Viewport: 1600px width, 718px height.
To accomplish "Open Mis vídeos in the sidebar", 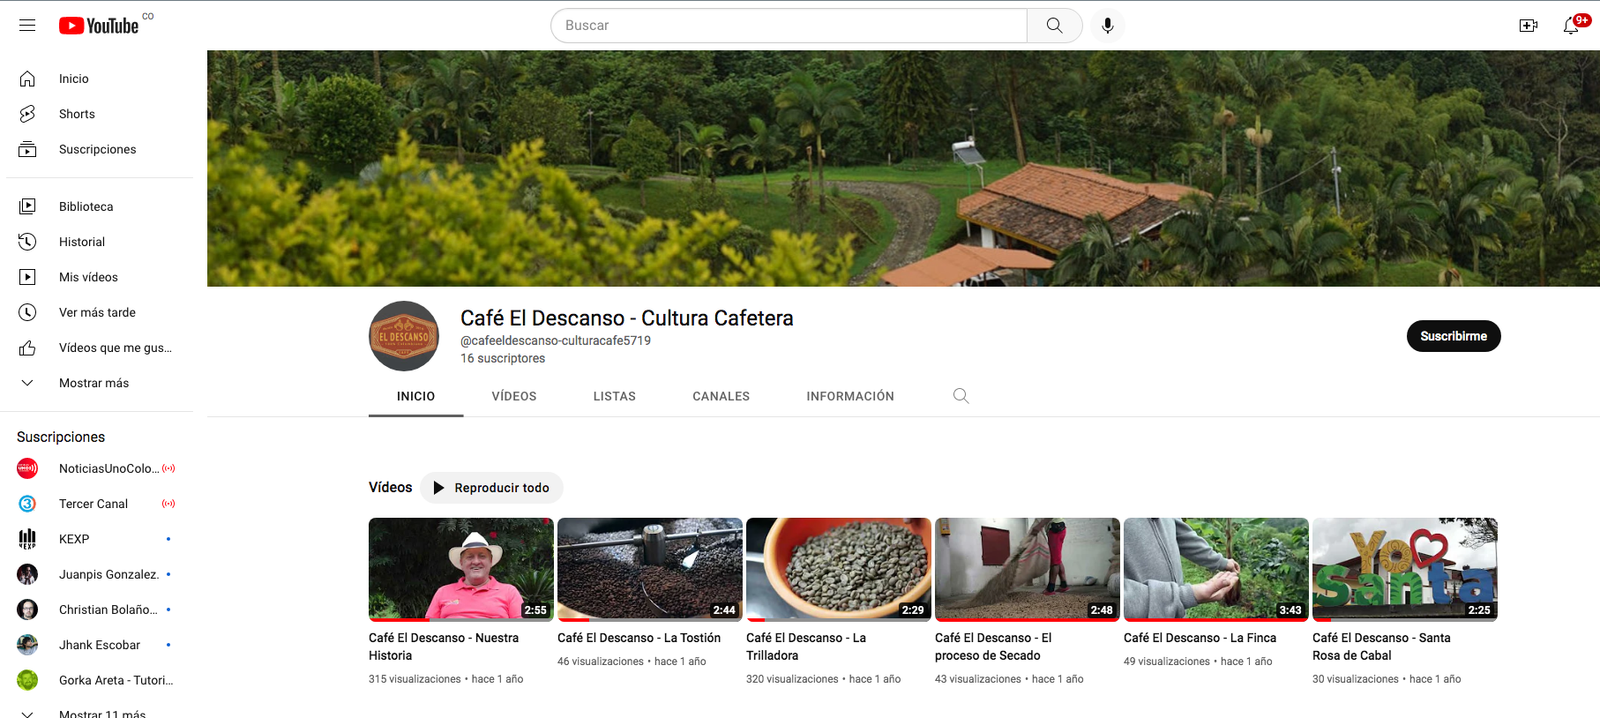I will point(99,277).
